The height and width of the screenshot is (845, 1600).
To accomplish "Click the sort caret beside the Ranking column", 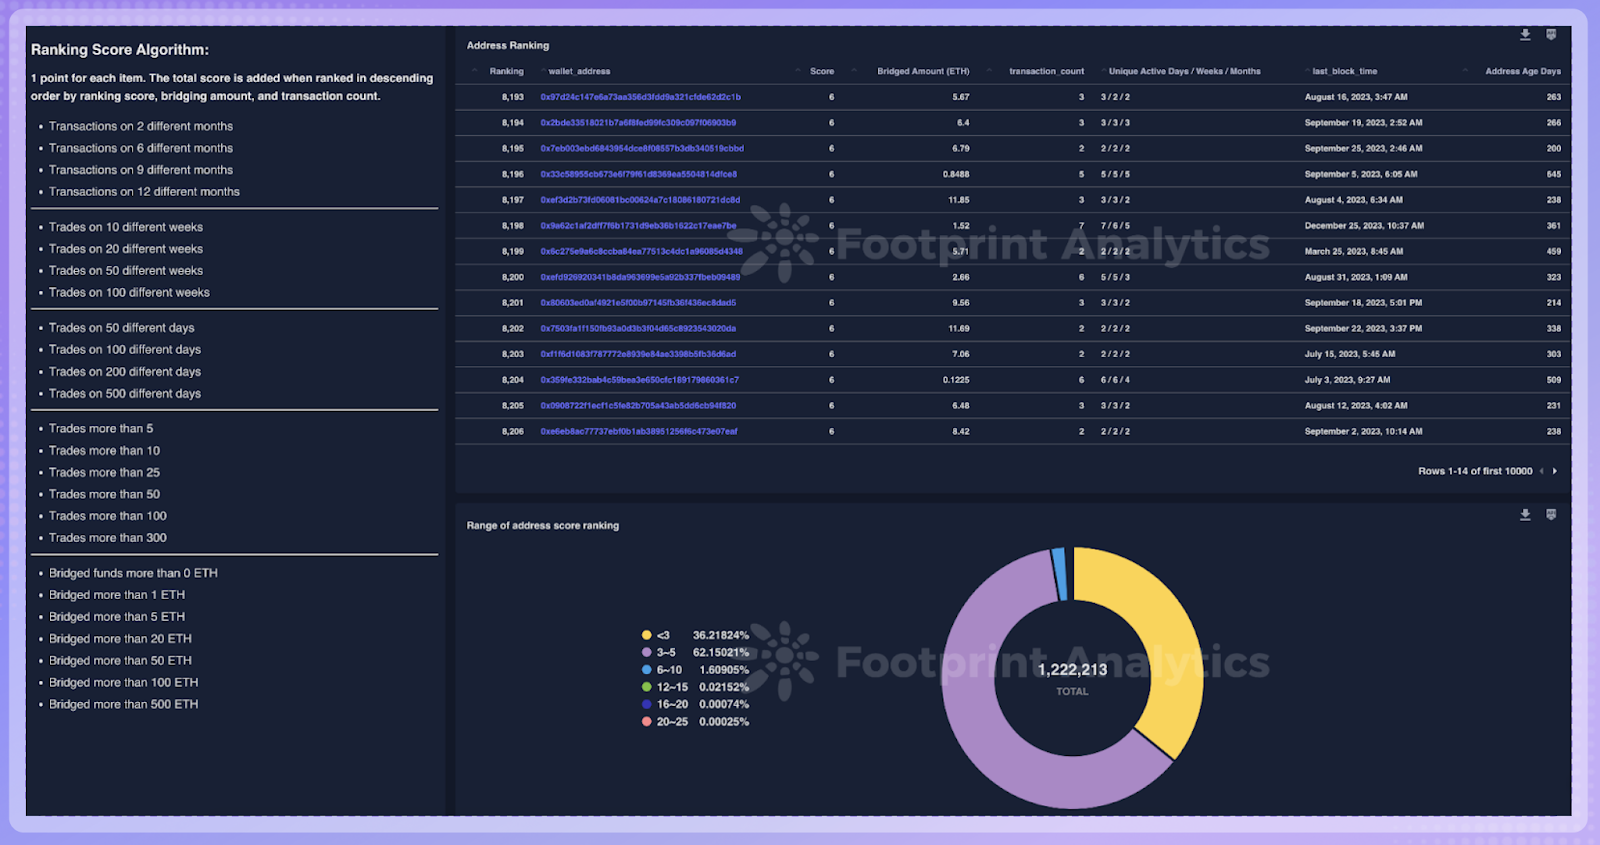I will click(475, 71).
